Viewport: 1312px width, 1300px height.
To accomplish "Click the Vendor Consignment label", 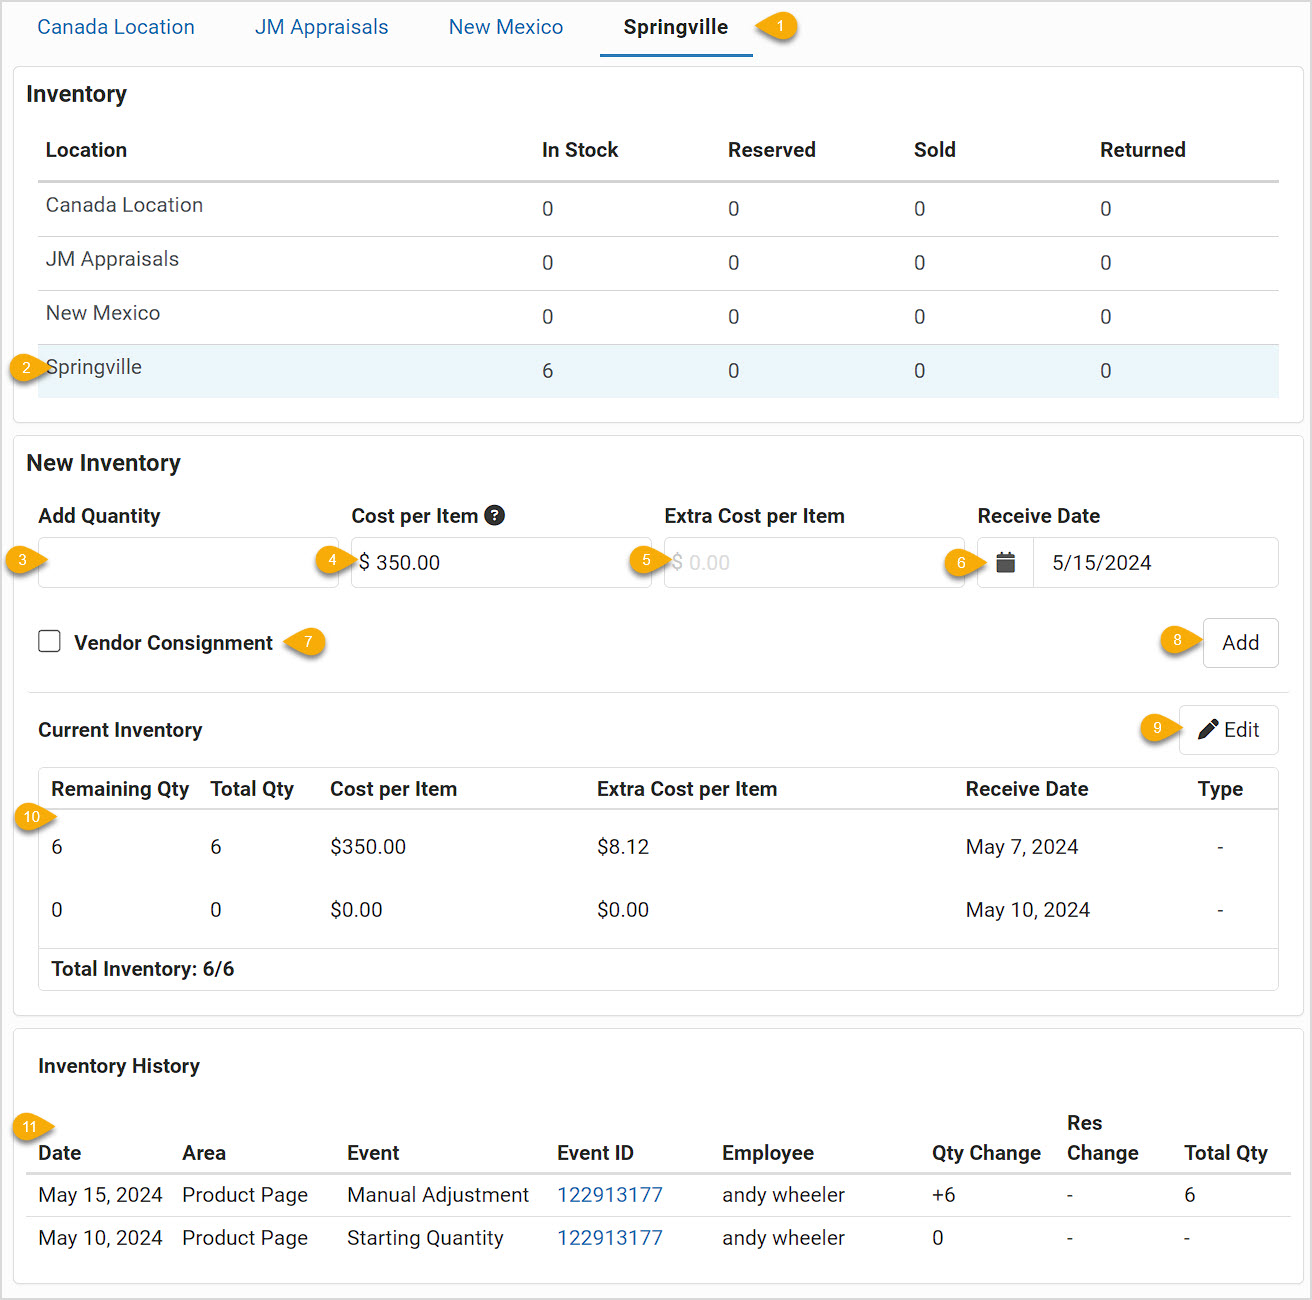I will (173, 643).
